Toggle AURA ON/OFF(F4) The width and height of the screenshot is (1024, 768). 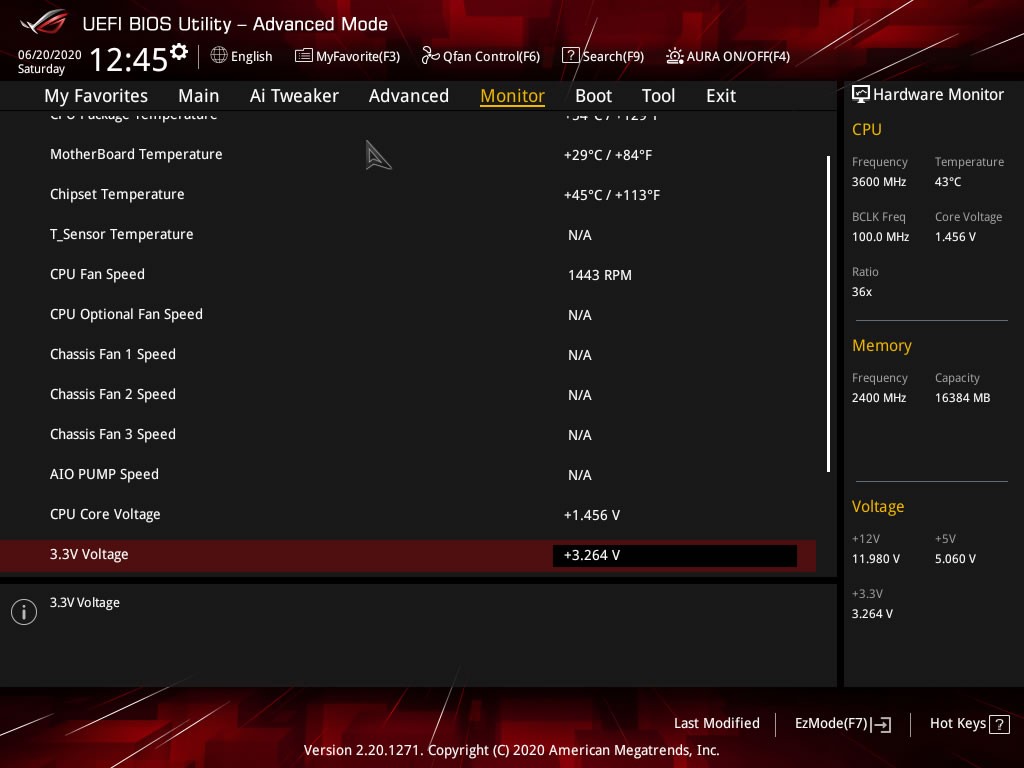click(x=728, y=56)
